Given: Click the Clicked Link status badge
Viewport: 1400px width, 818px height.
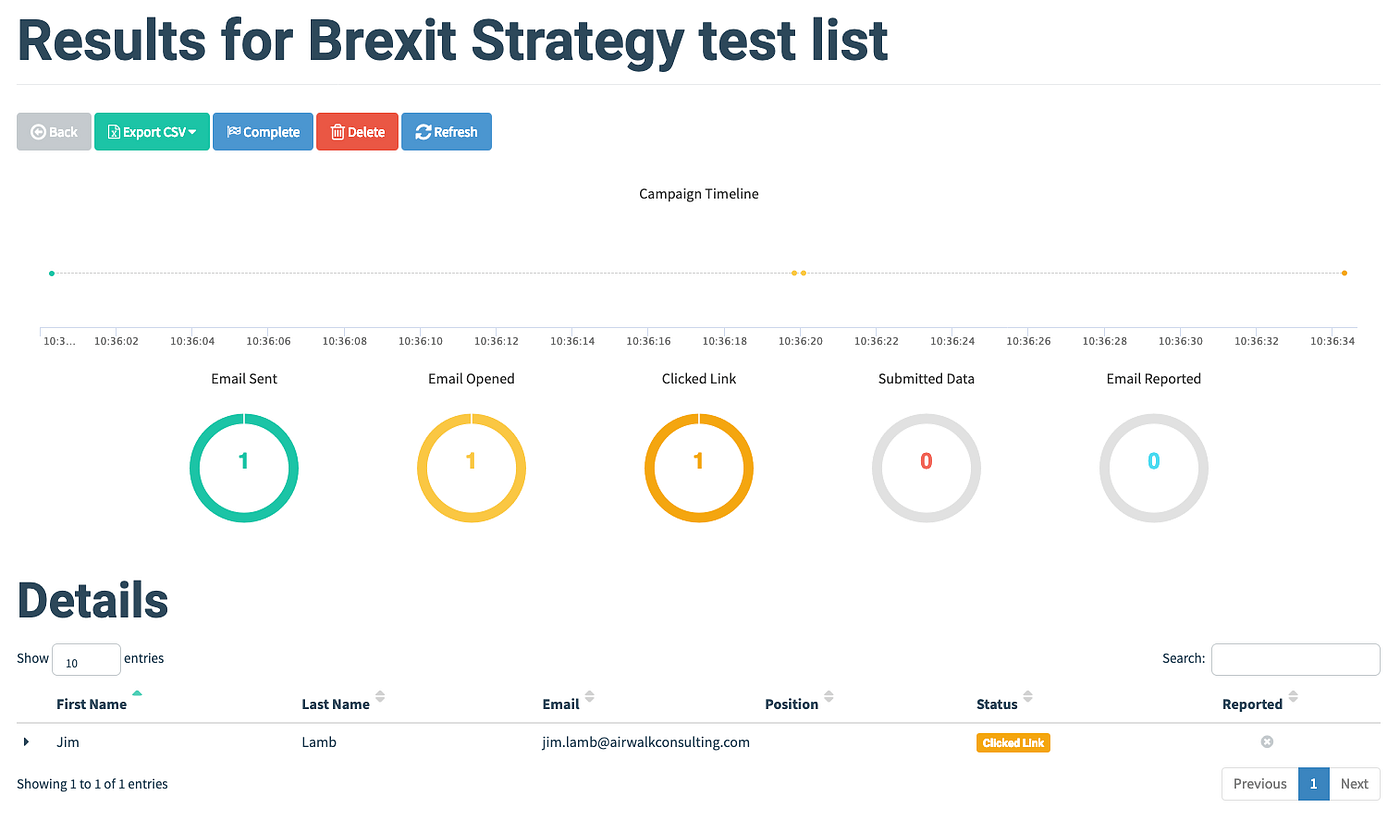Looking at the screenshot, I should click(x=1013, y=743).
